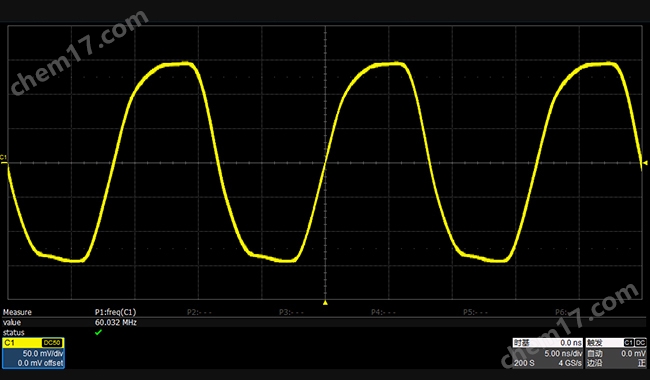Click the 60.032 MHz frequency value
This screenshot has height=380, width=650.
click(x=116, y=322)
